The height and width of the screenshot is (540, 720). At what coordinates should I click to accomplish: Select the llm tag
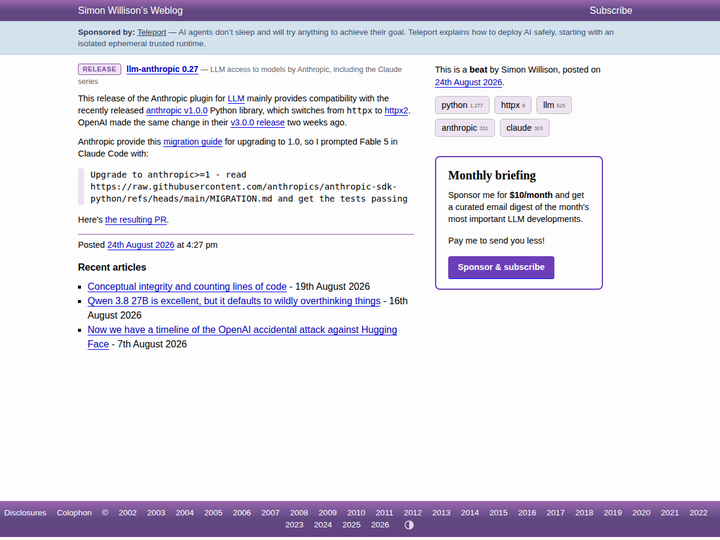click(x=554, y=105)
